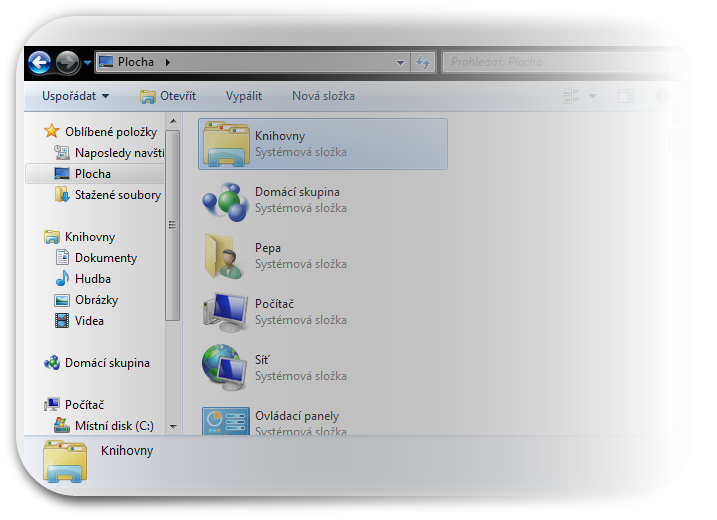Screen dimensions: 717x520
Task: Open Videa library in sidebar
Action: click(x=89, y=321)
